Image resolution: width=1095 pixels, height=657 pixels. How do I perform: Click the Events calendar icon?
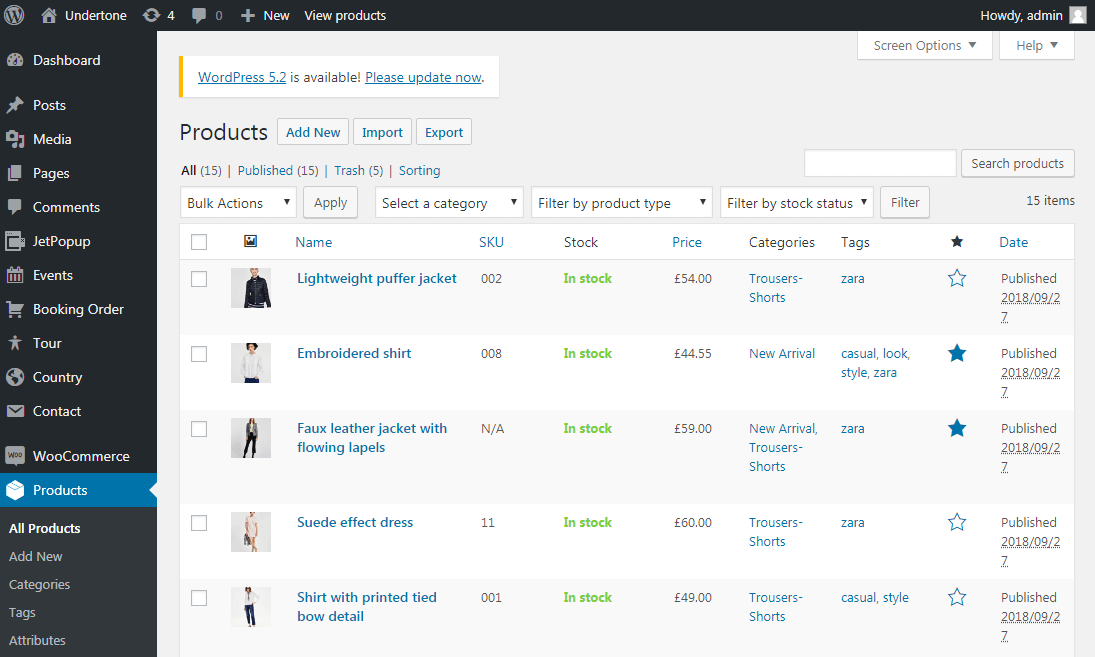click(x=15, y=275)
